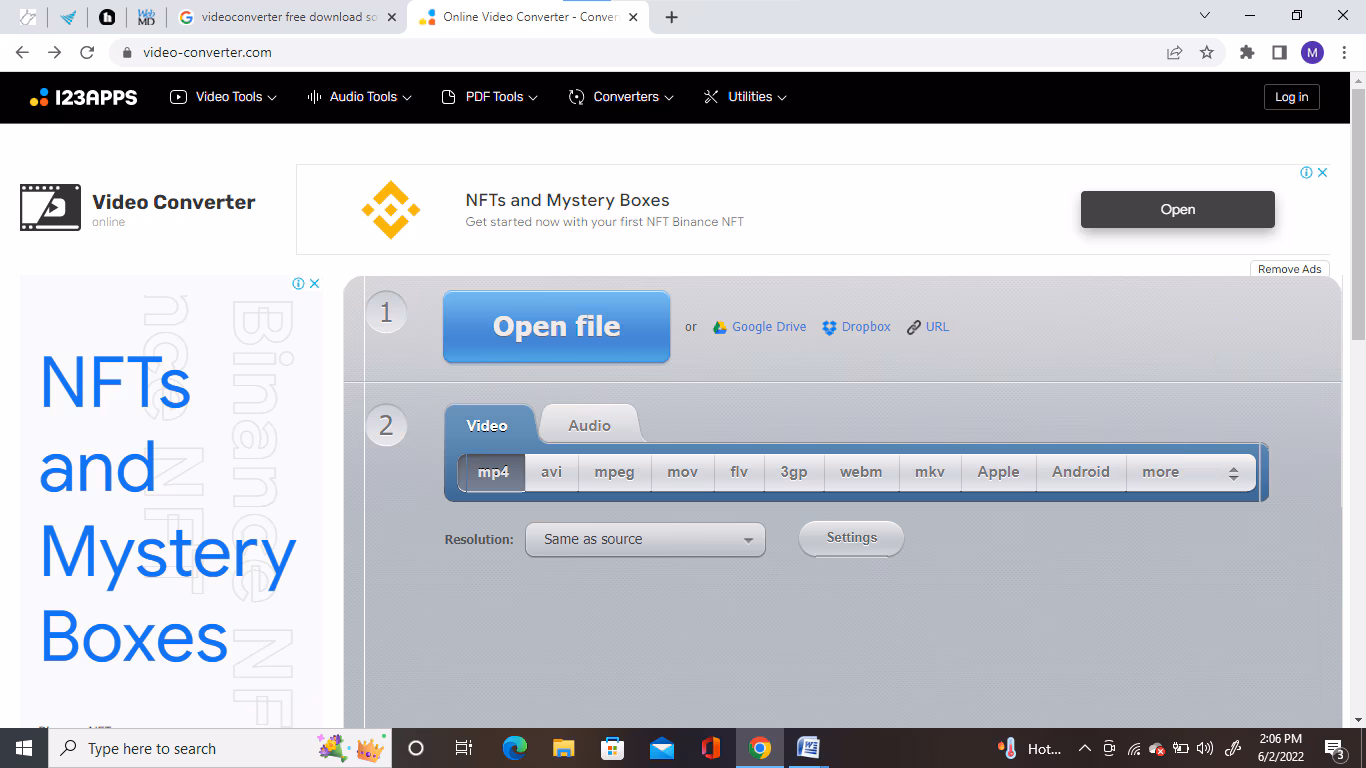This screenshot has height=768, width=1366.
Task: Open the notification center icon
Action: (1335, 748)
